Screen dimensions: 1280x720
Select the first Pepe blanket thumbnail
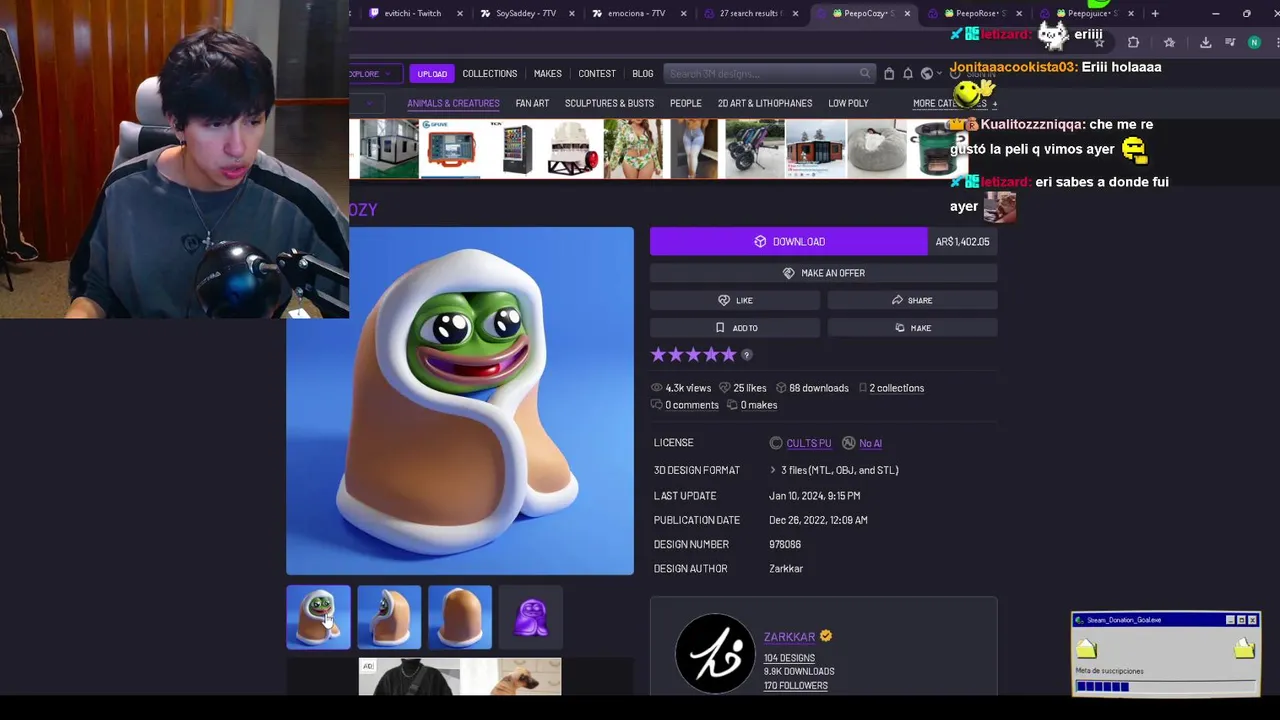318,617
